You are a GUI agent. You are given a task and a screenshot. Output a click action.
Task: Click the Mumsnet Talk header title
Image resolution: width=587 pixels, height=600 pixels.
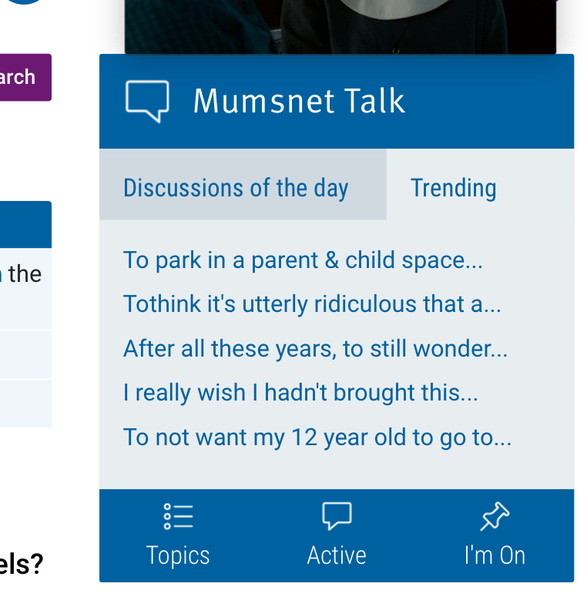[299, 101]
